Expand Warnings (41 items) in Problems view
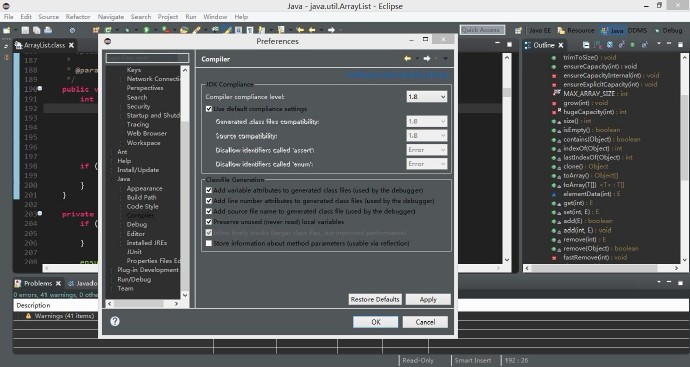This screenshot has width=690, height=367. [x=18, y=316]
